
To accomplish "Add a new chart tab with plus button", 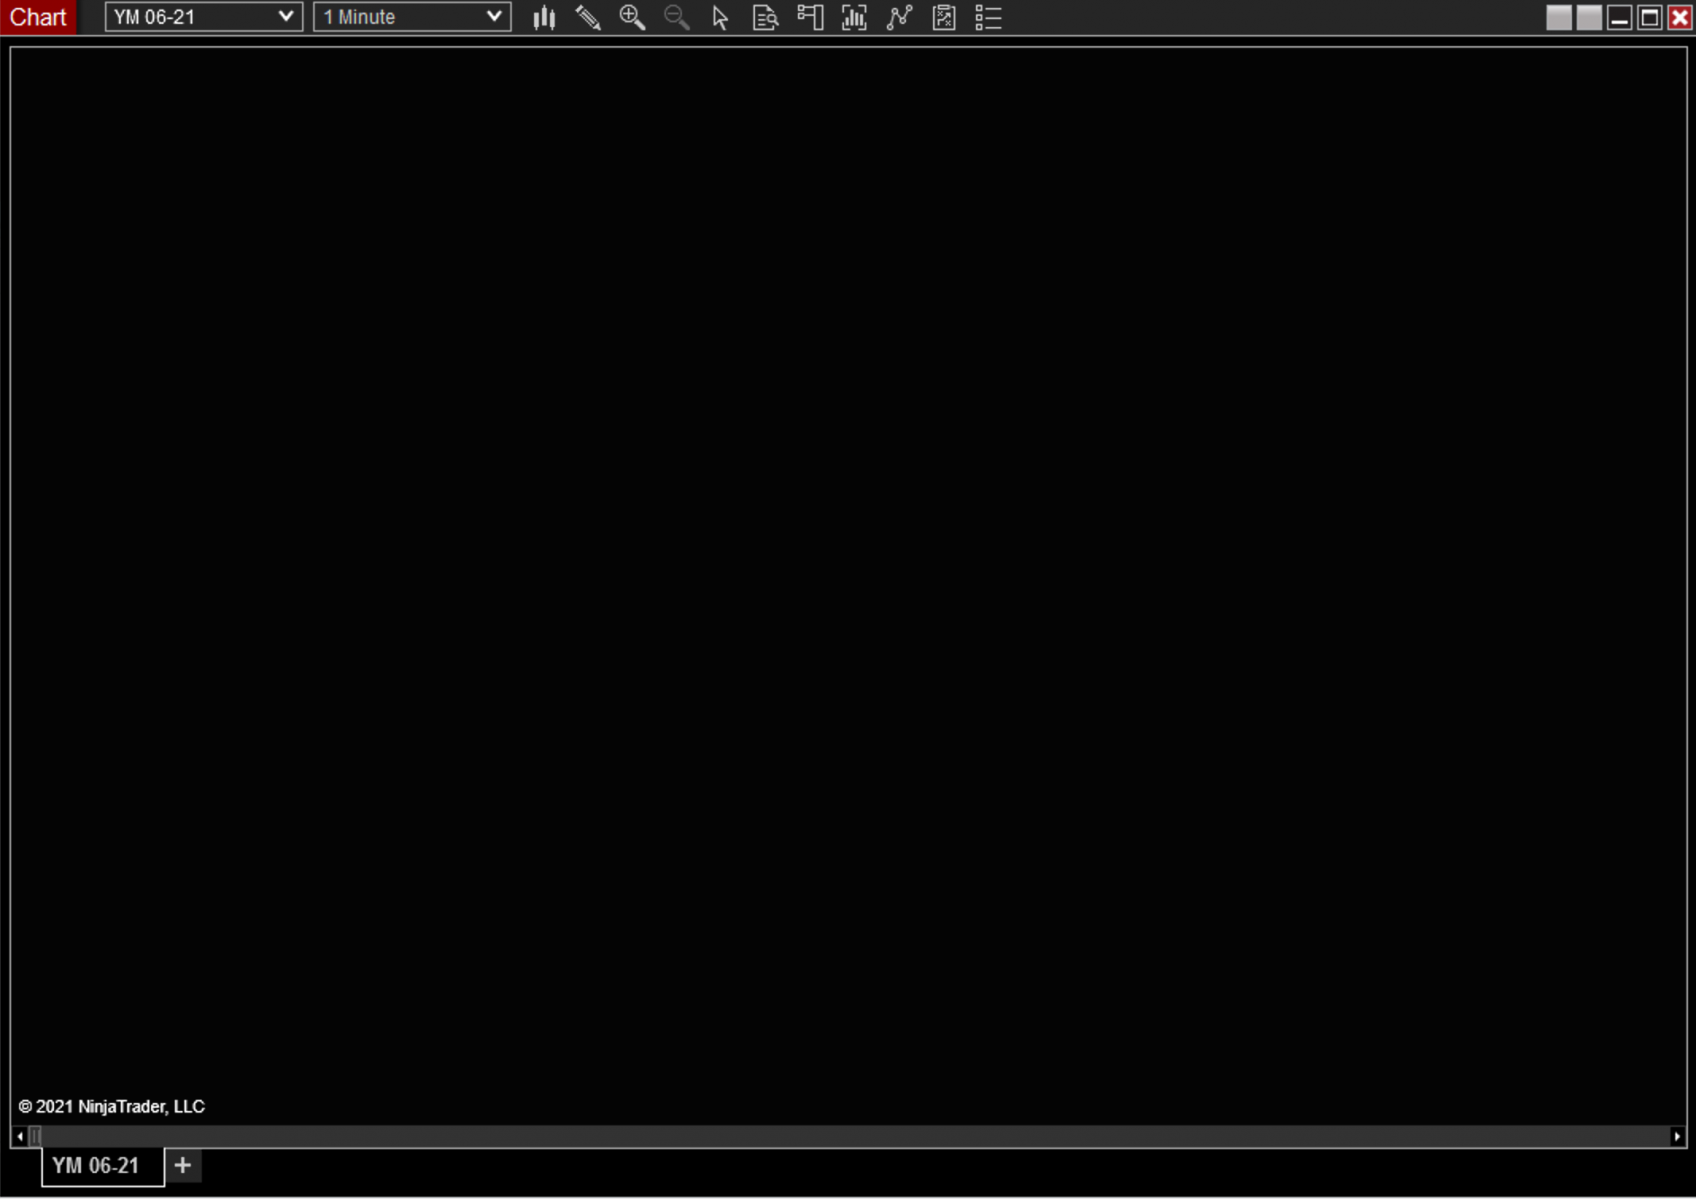I will point(182,1165).
